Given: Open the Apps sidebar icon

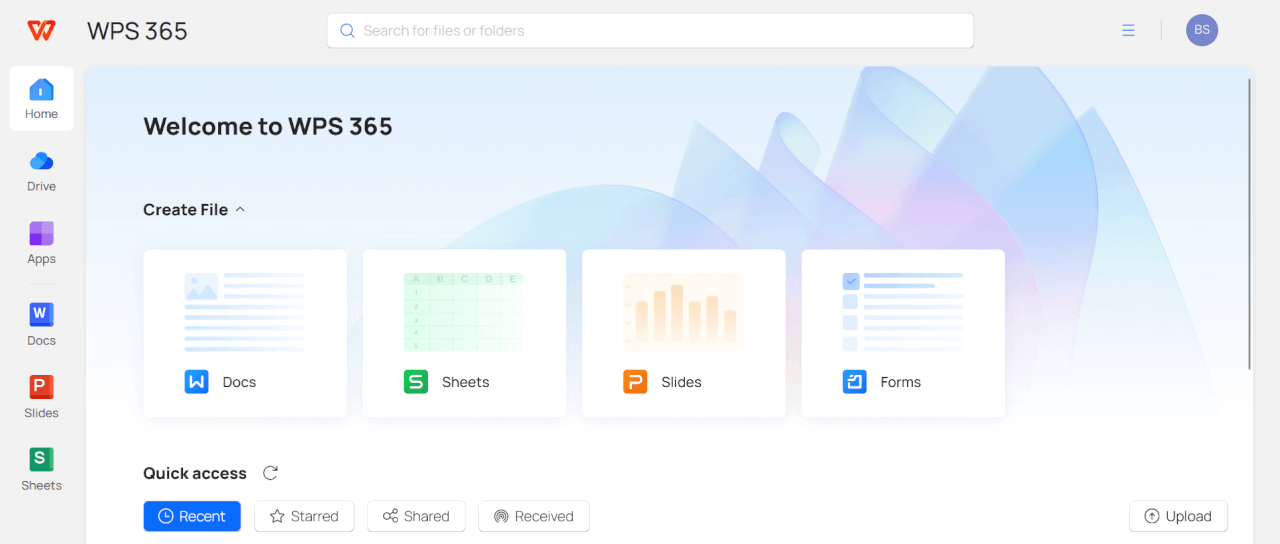Looking at the screenshot, I should (x=41, y=234).
